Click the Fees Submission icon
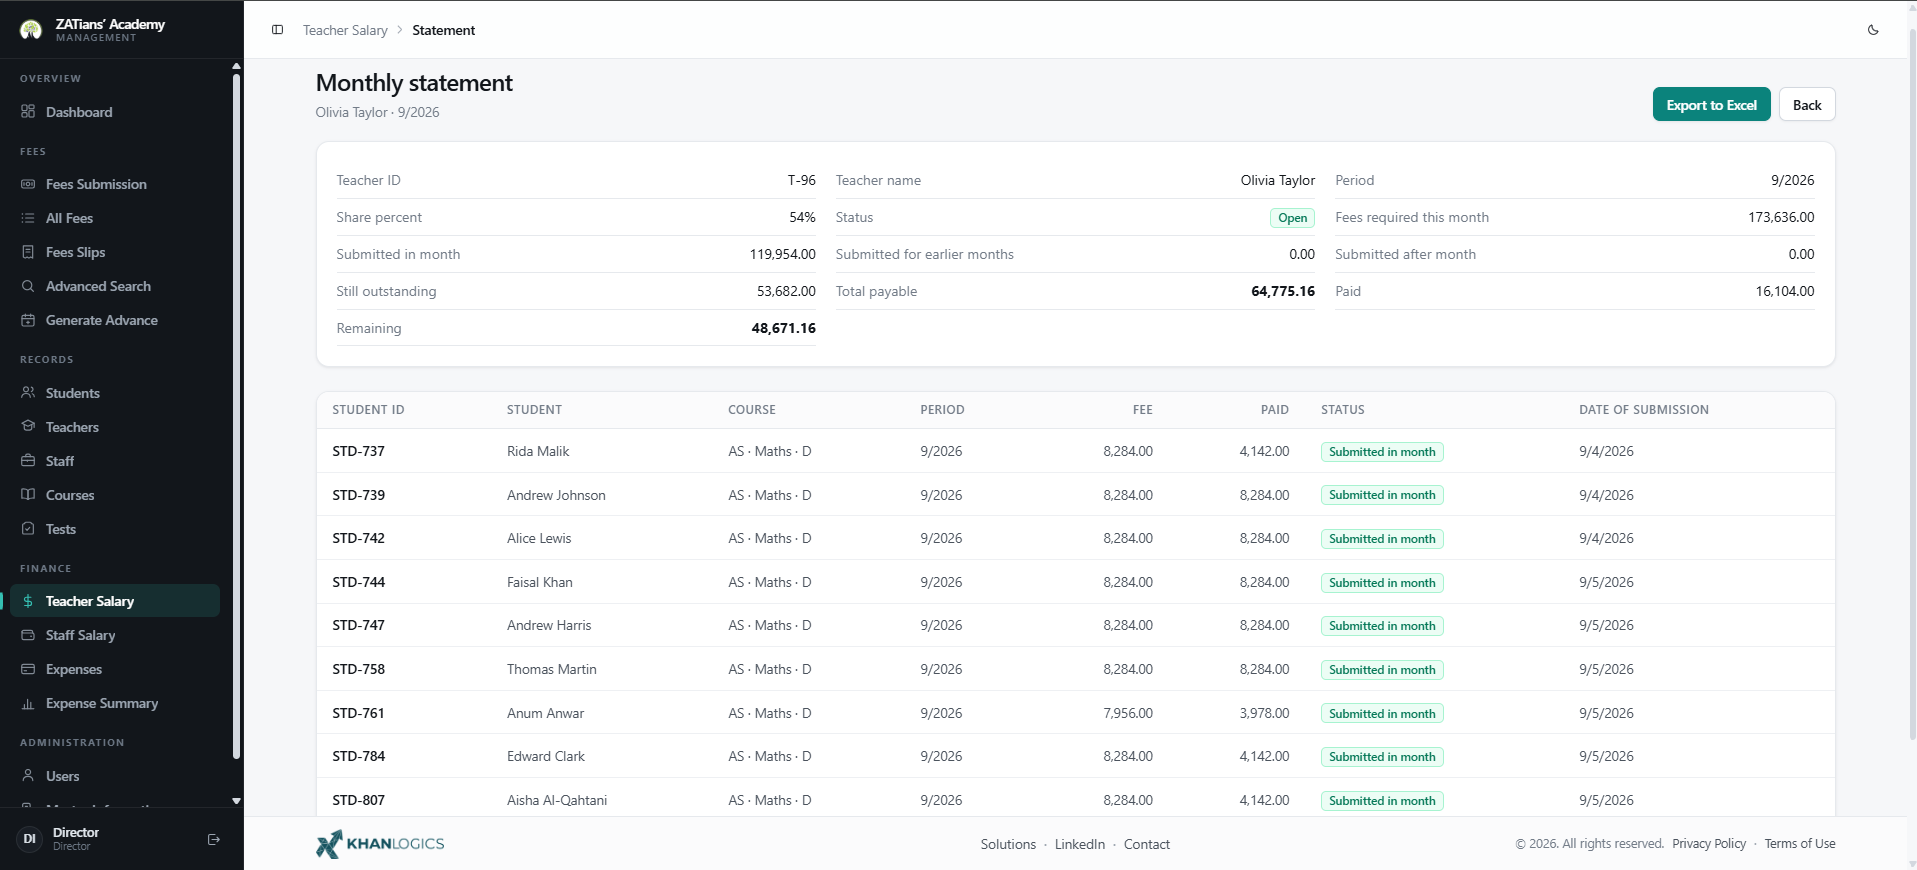The height and width of the screenshot is (870, 1917). [28, 184]
